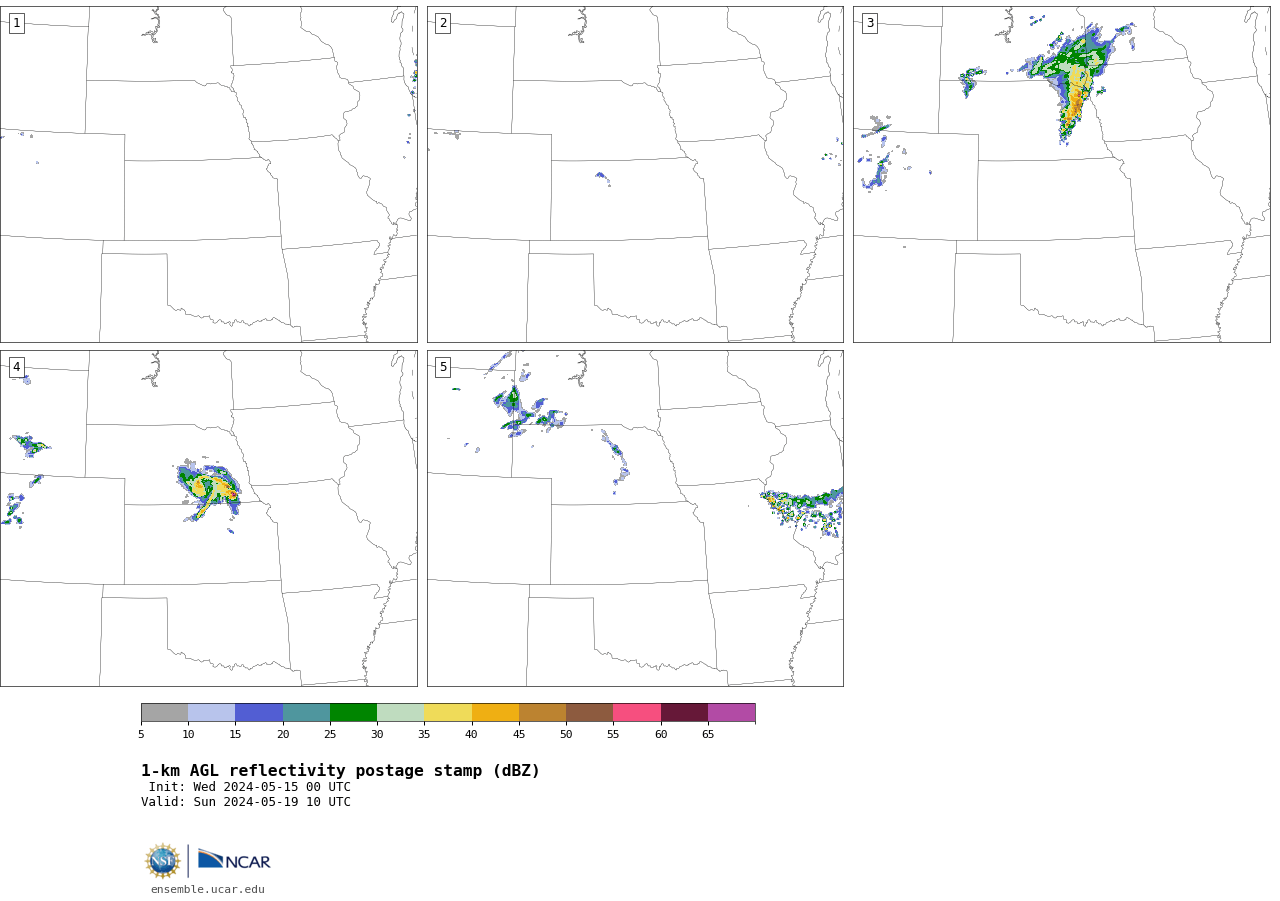This screenshot has width=1280, height=901.
Task: Click the blue 15-20 dBZ swatch
Action: [259, 712]
